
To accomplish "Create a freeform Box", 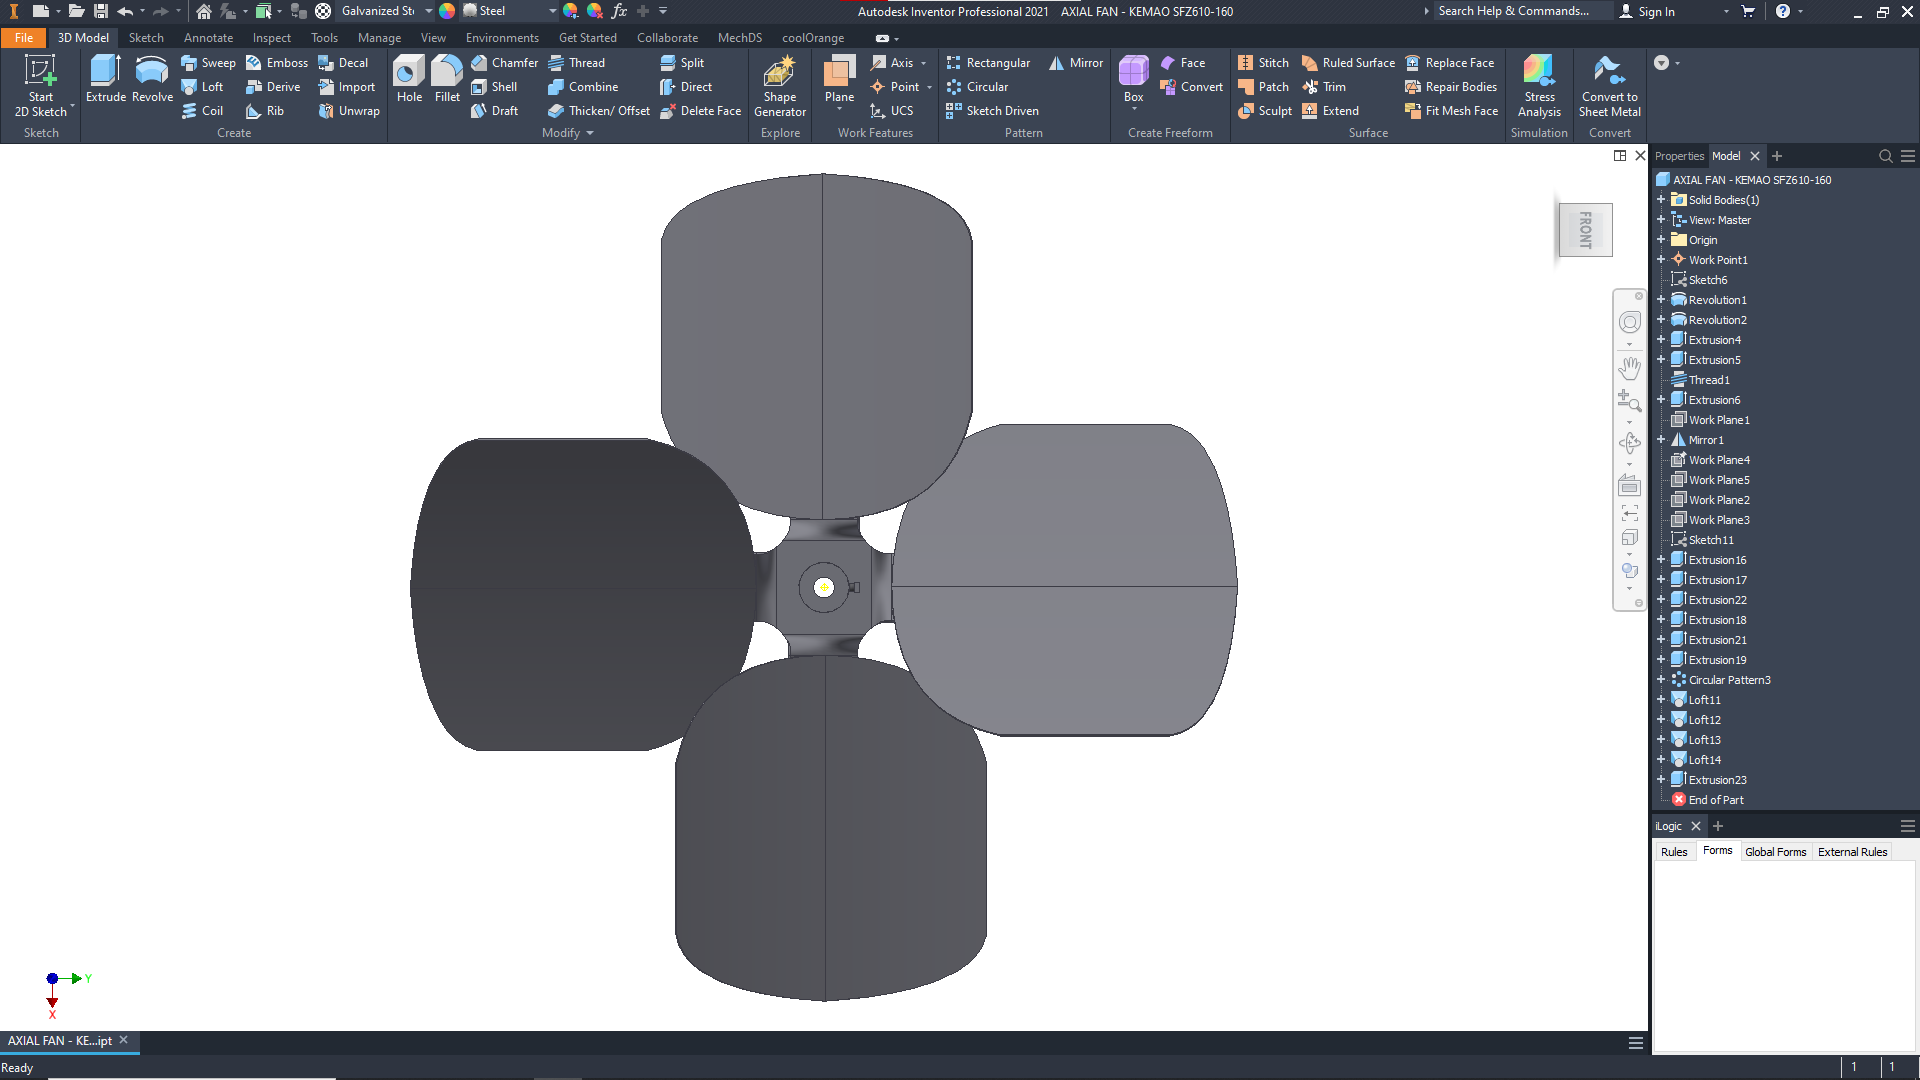I will click(x=1133, y=79).
